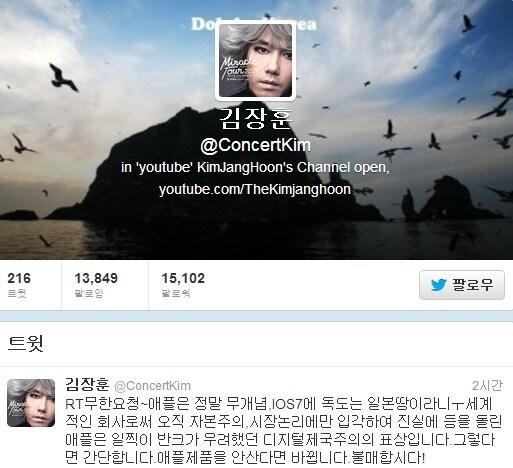This screenshot has width=513, height=468.
Task: View the 15,102 팔로워 list
Action: click(x=183, y=285)
